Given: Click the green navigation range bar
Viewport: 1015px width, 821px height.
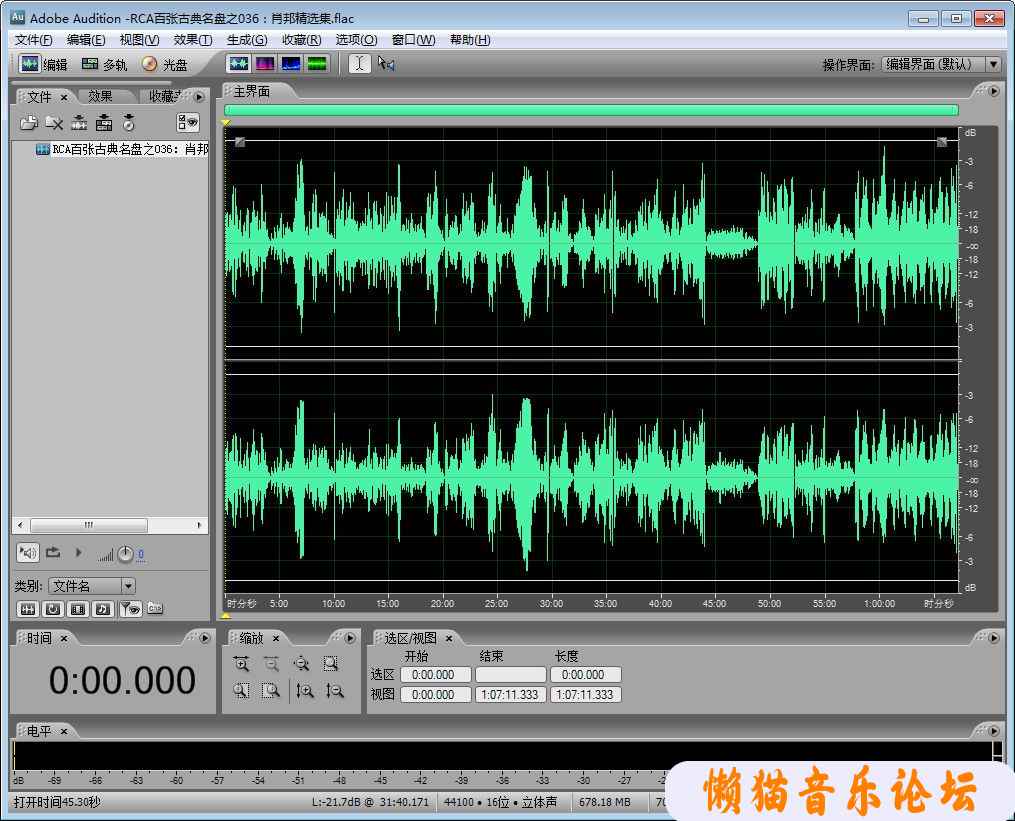Looking at the screenshot, I should click(591, 110).
